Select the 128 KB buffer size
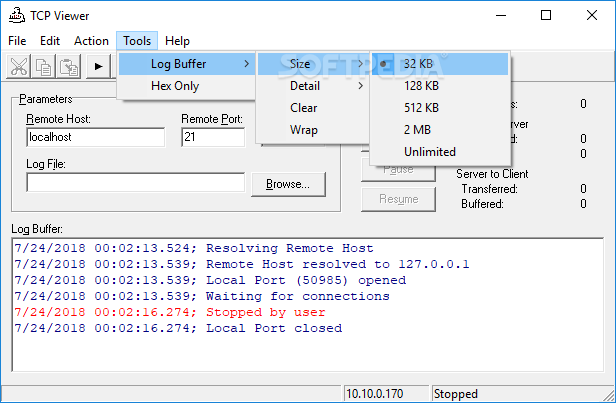616x403 pixels. pyautogui.click(x=440, y=86)
